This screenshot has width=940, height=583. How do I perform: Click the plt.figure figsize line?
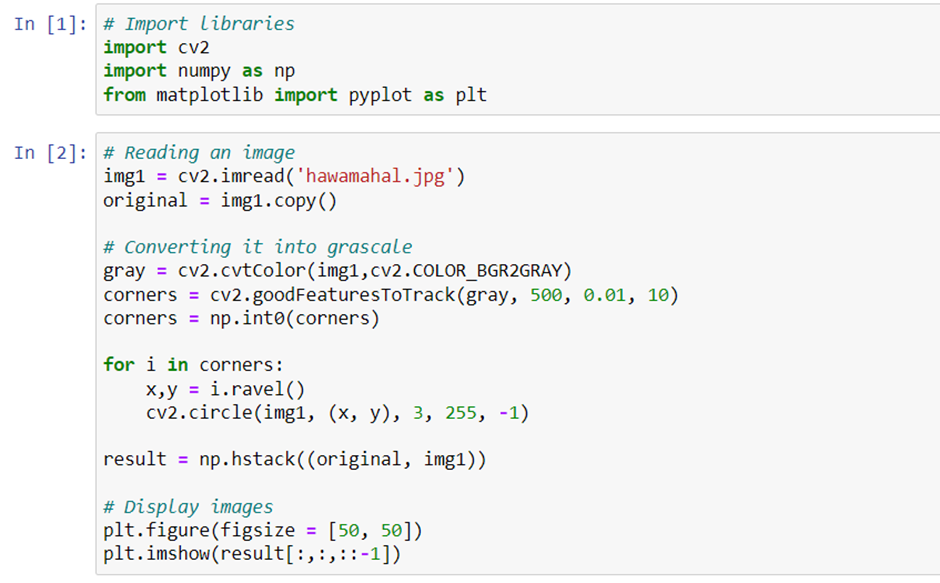click(263, 531)
